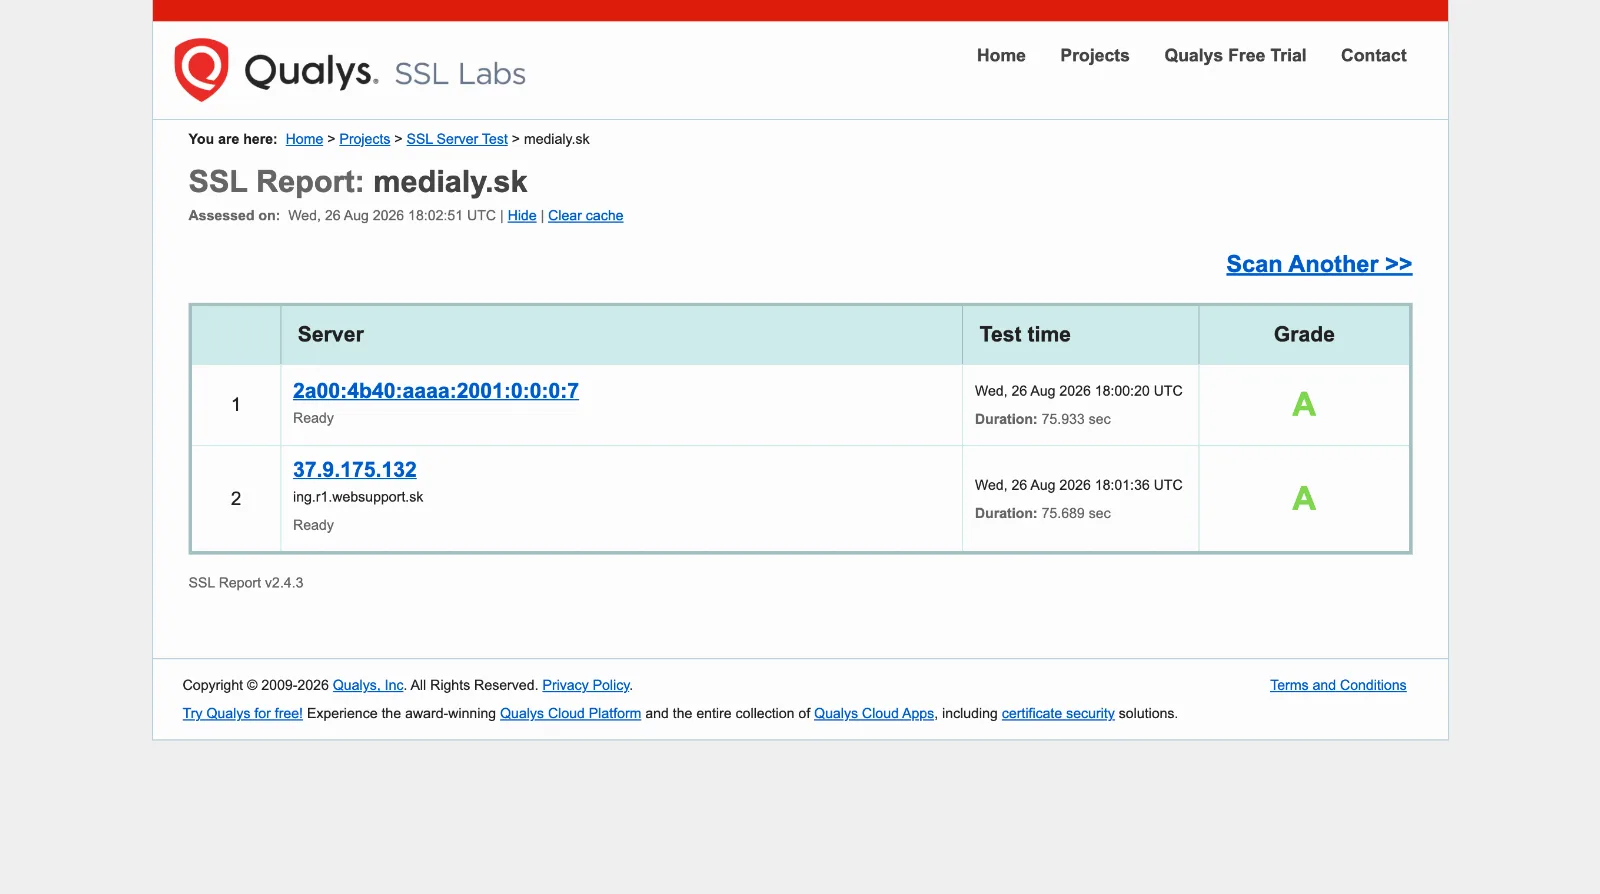Click test time 18:01:36 UTC cell text
This screenshot has width=1600, height=894.
click(1079, 485)
